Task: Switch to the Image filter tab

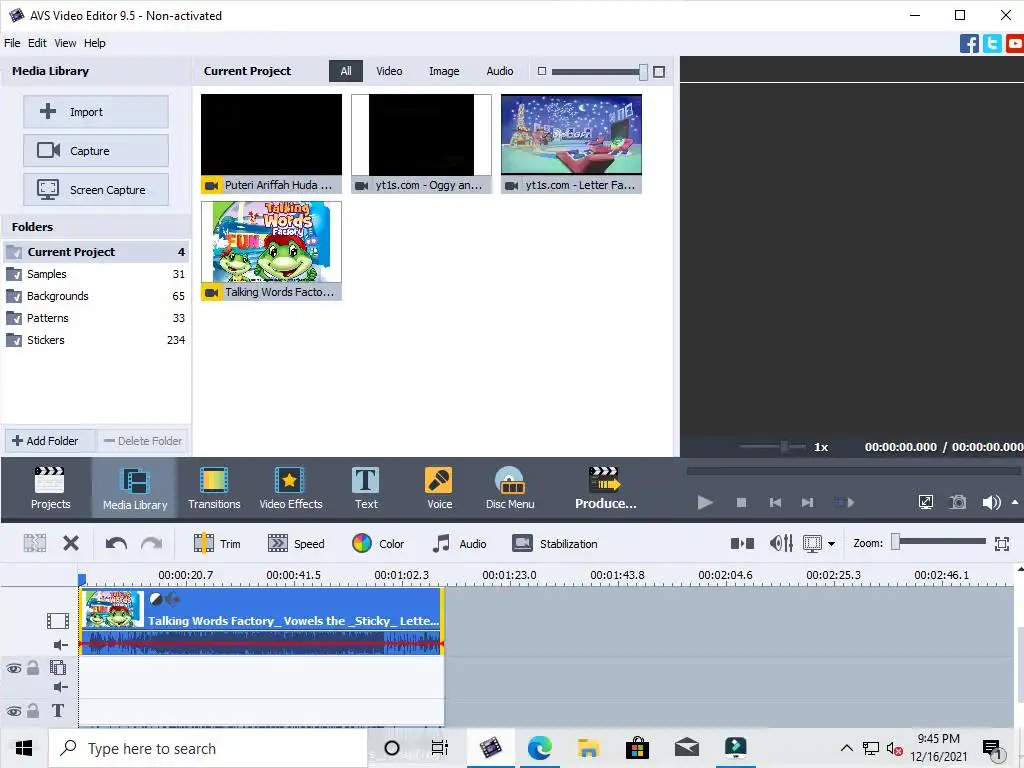Action: point(444,71)
